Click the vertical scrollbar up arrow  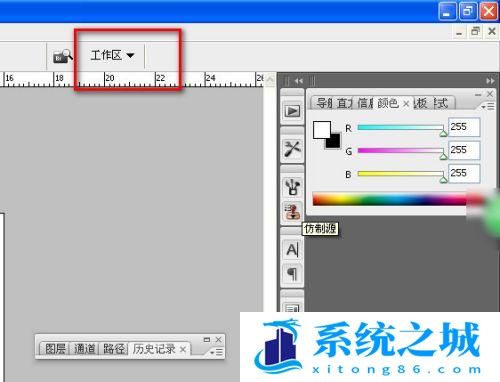[270, 80]
